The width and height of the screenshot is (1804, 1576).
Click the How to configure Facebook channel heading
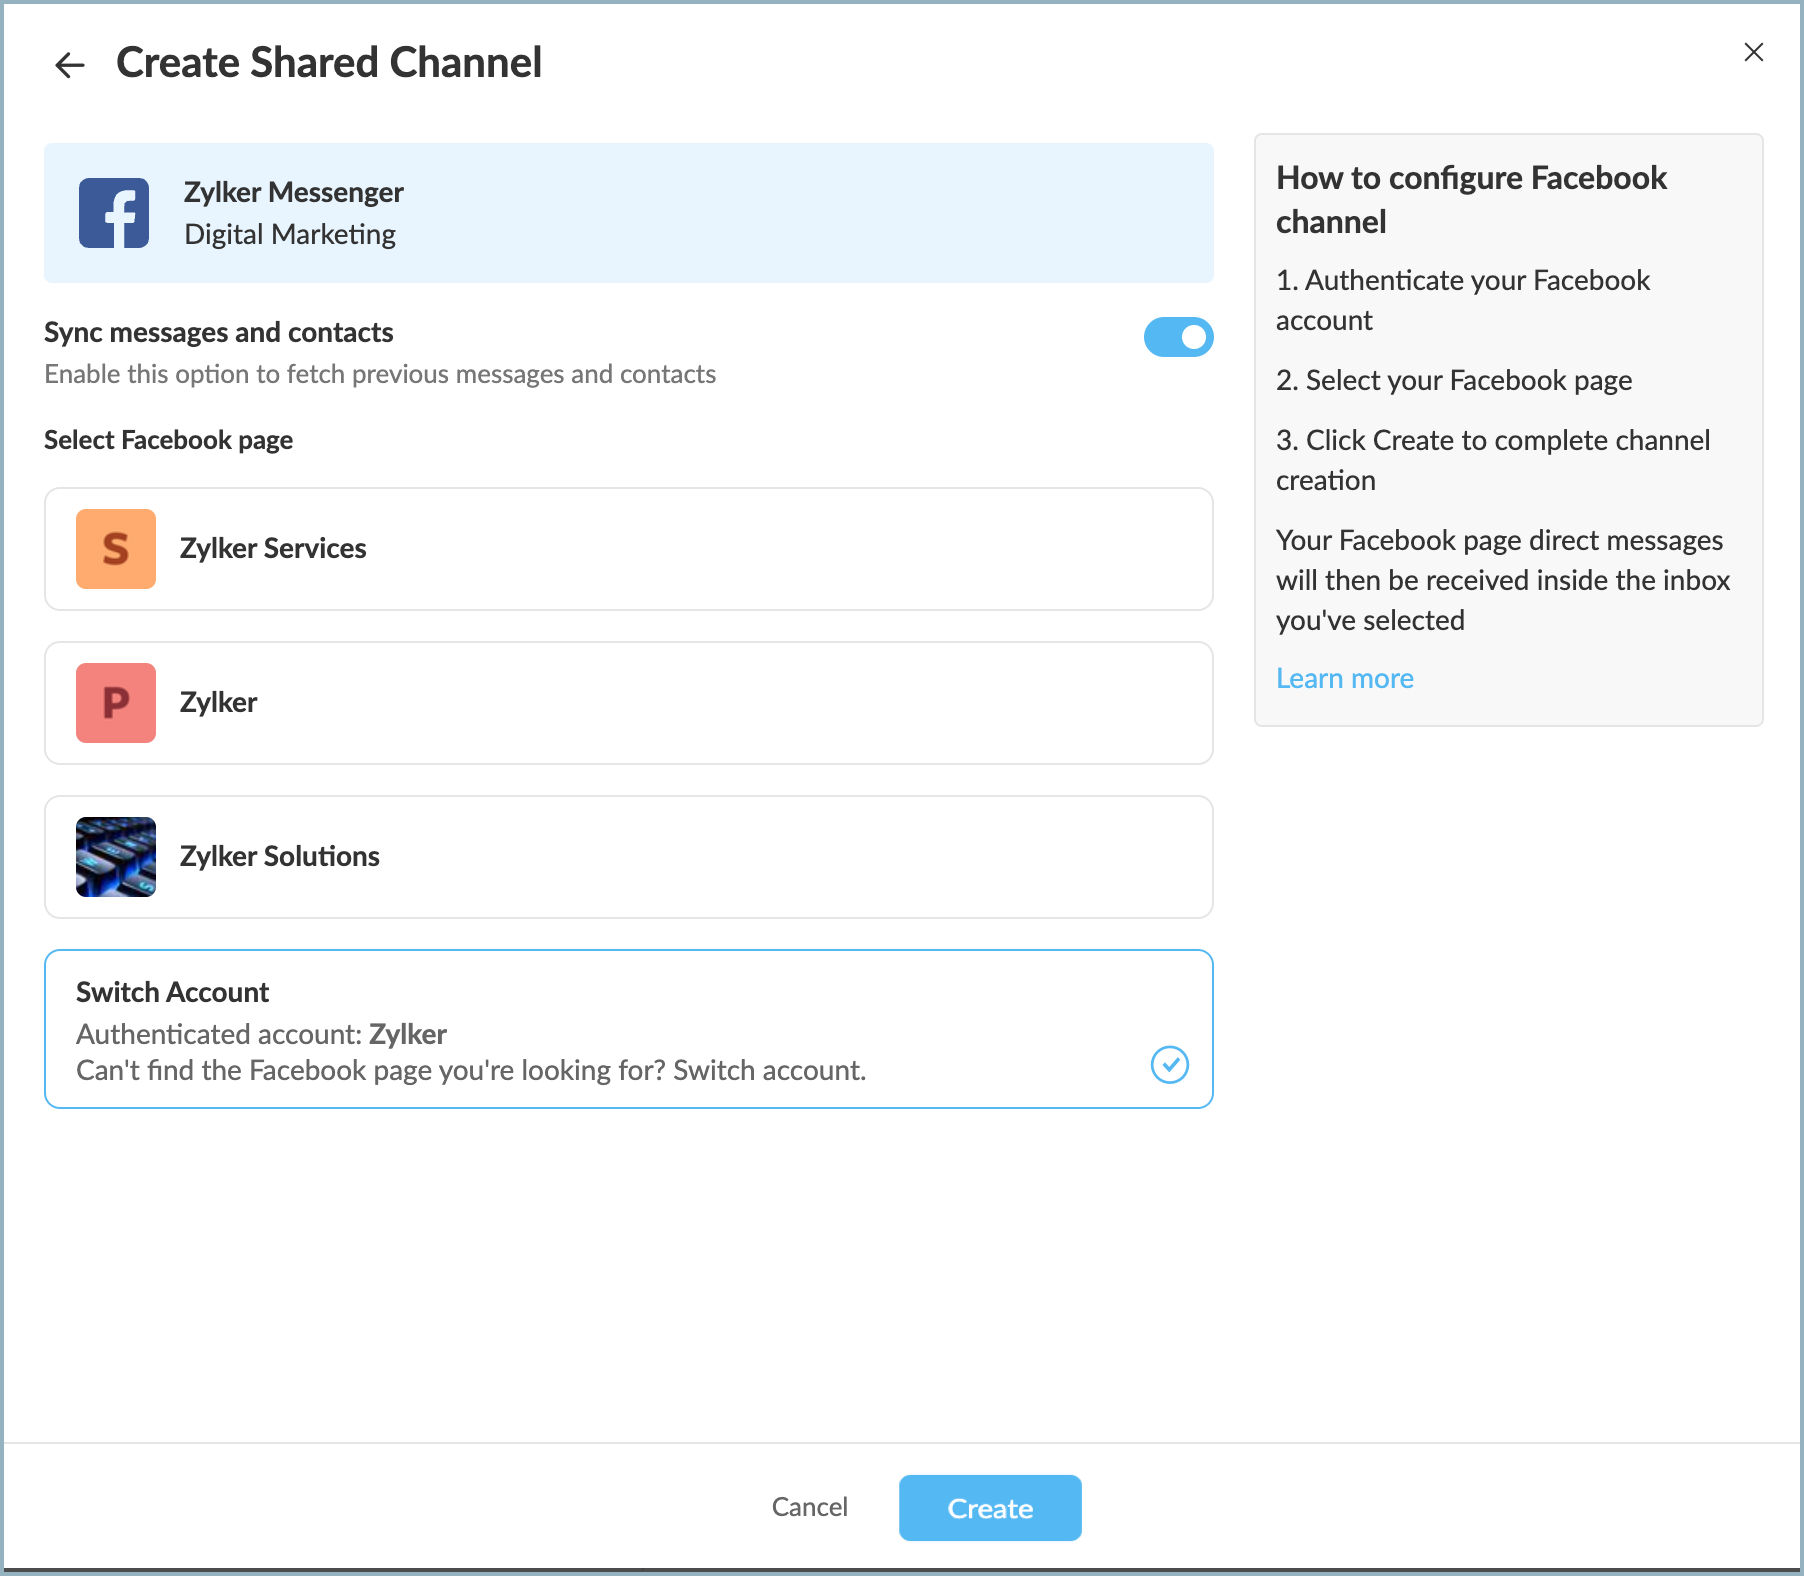pyautogui.click(x=1470, y=199)
